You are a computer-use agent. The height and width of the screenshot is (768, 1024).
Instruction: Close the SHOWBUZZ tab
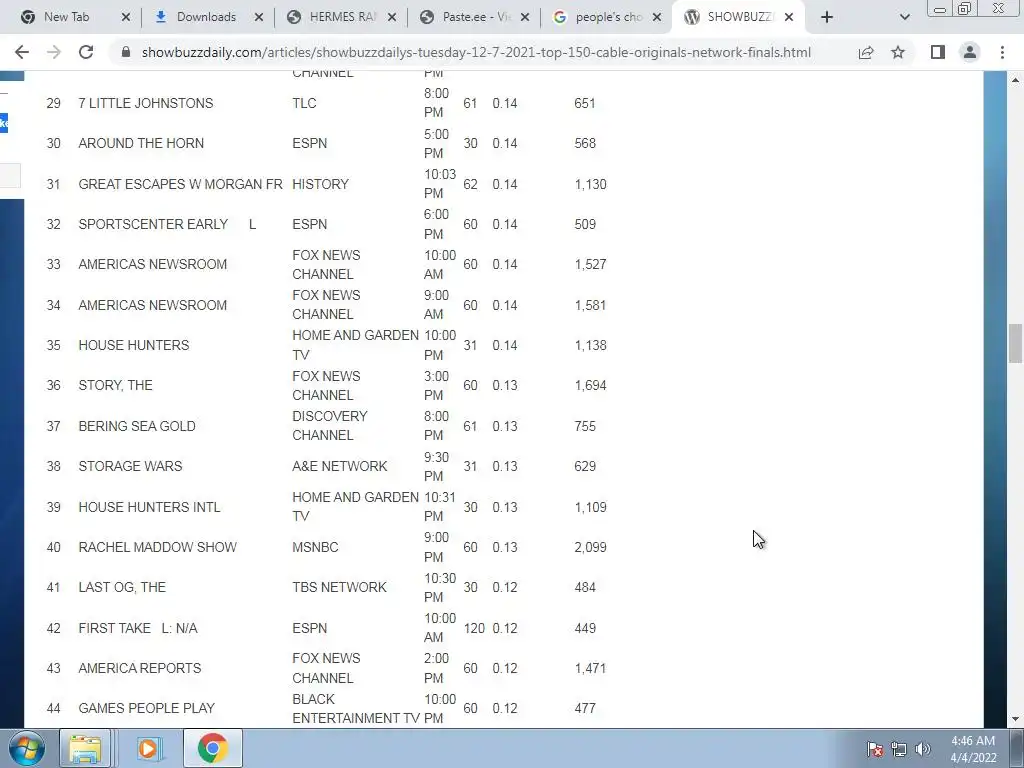pyautogui.click(x=789, y=17)
